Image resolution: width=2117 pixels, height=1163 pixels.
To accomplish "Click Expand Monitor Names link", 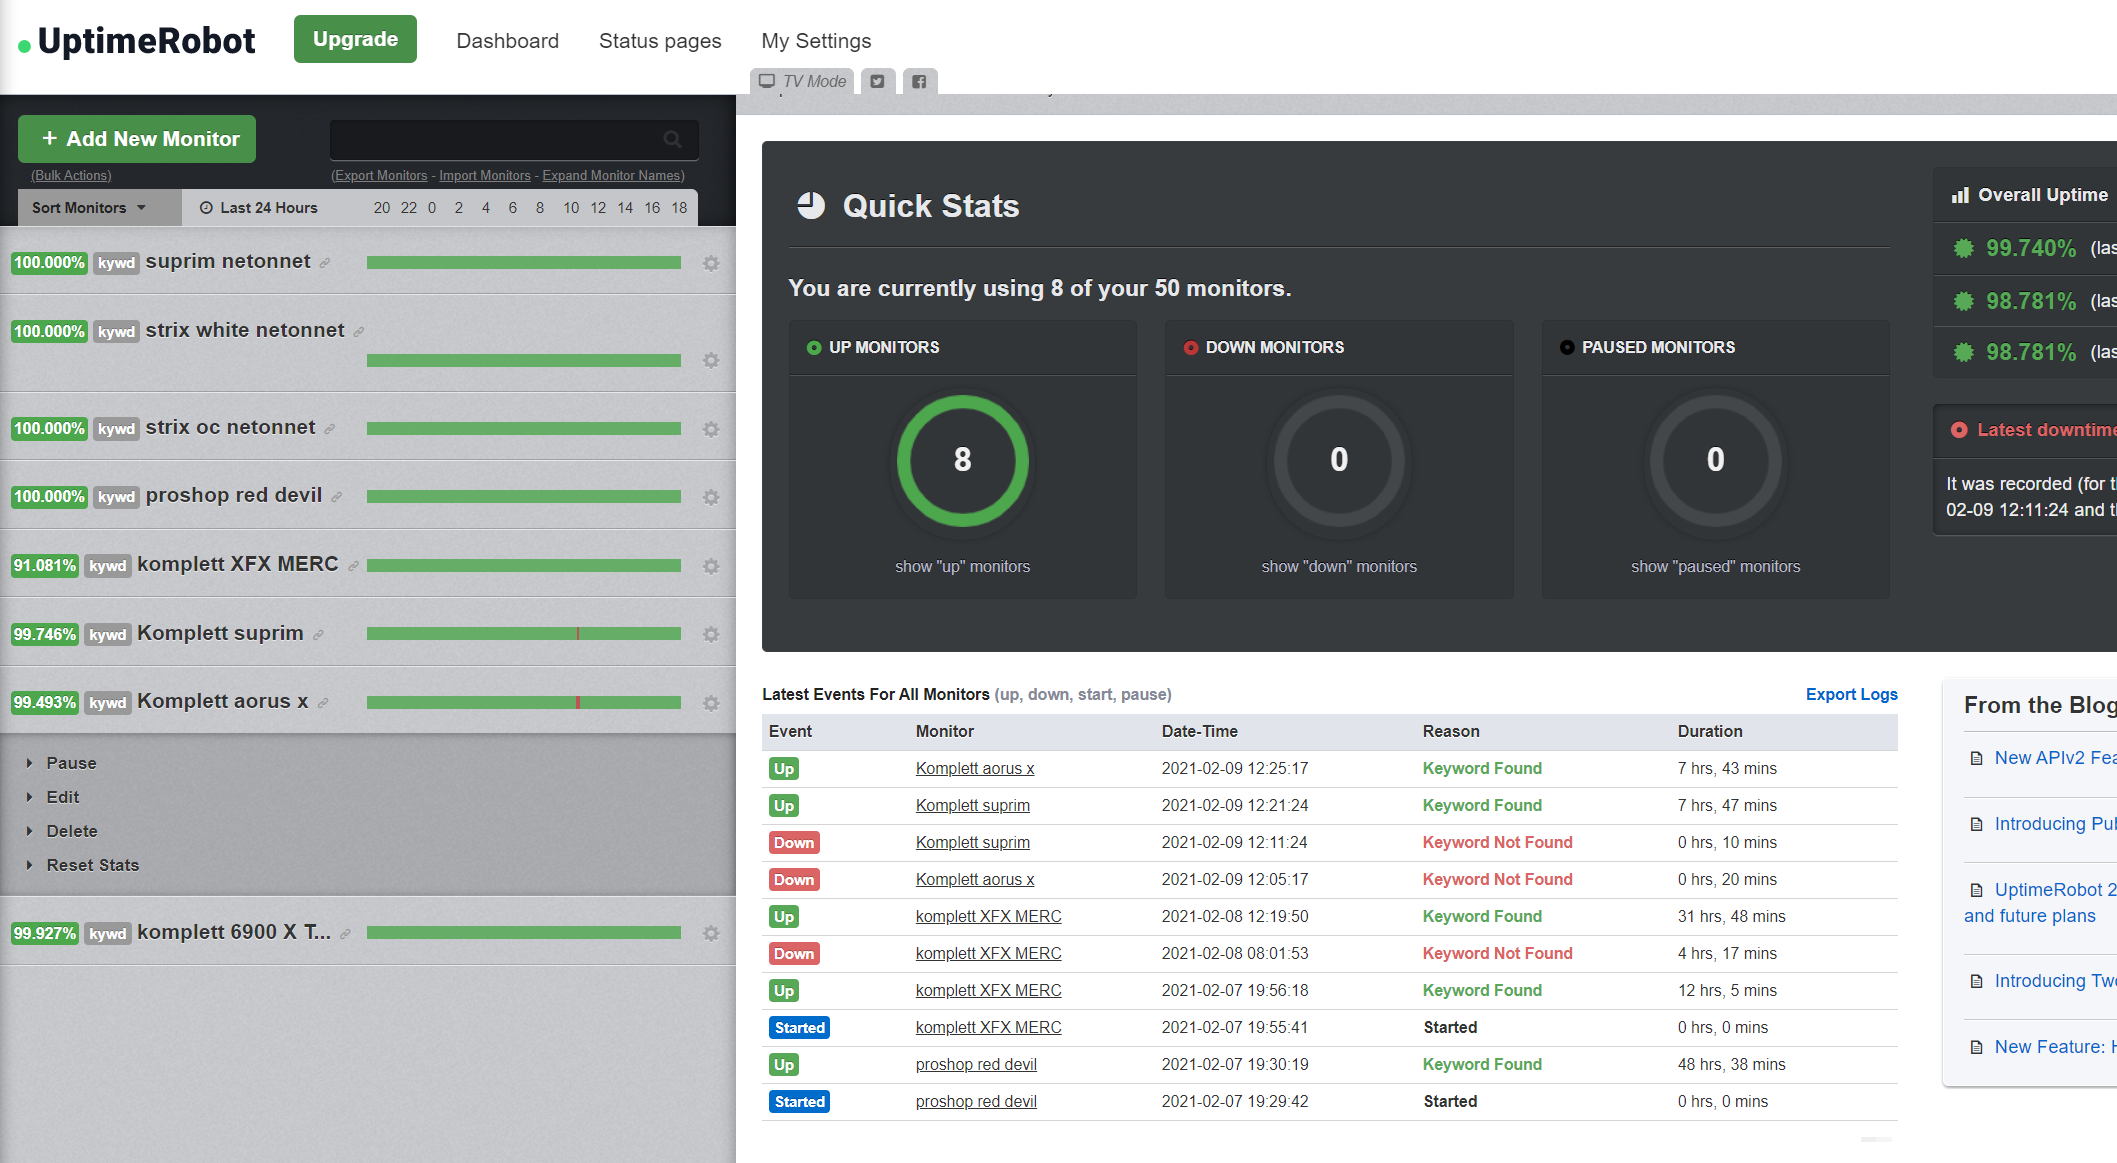I will pos(612,175).
